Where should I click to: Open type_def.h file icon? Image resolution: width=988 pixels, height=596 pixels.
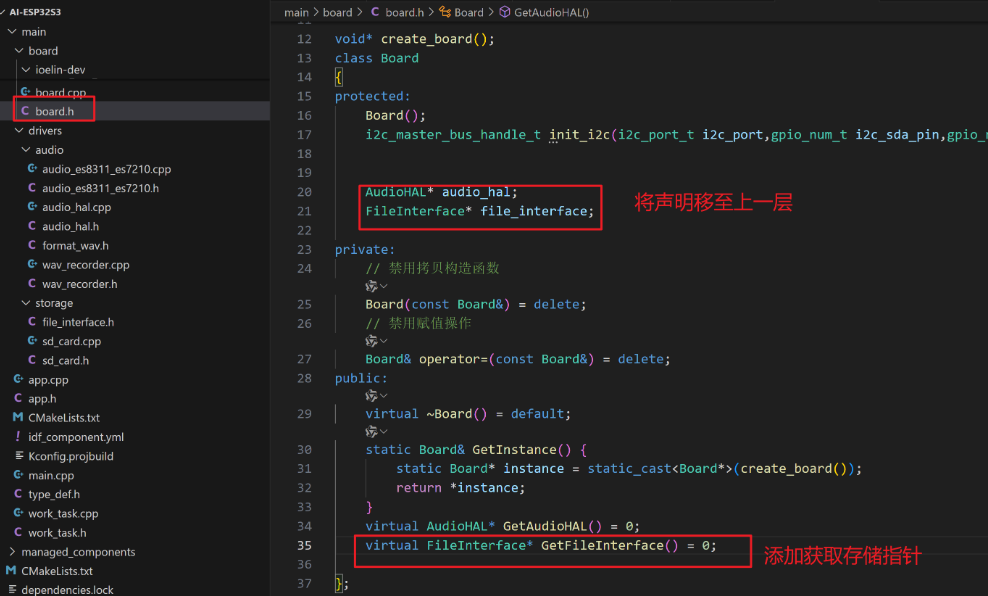tap(18, 494)
